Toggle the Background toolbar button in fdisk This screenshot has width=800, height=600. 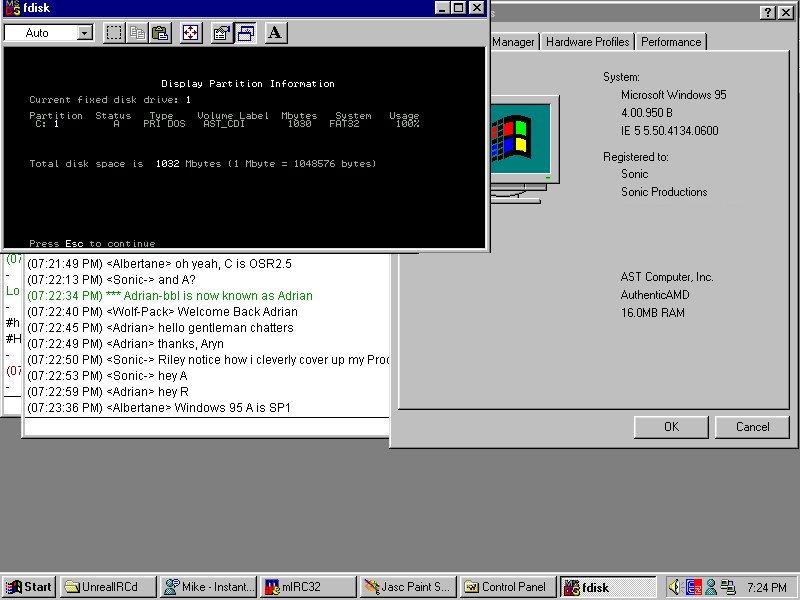tap(245, 33)
